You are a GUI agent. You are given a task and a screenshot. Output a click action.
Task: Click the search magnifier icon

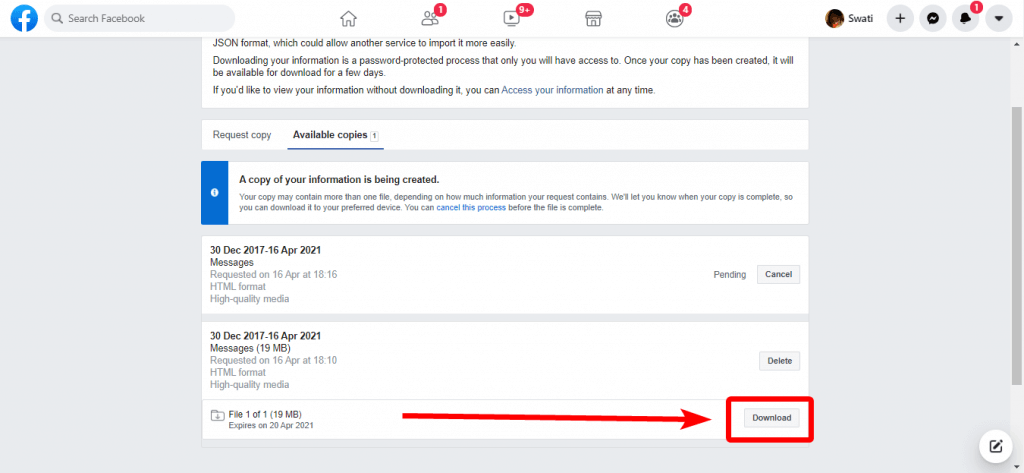pyautogui.click(x=57, y=18)
